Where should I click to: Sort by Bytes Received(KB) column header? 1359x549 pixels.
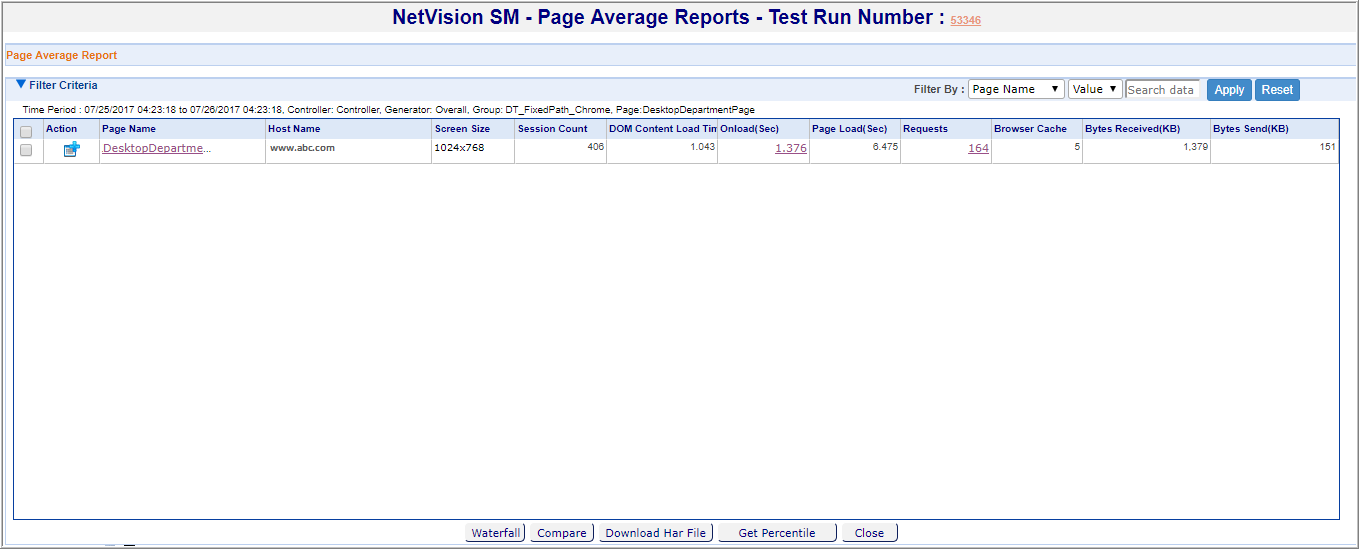(1146, 129)
